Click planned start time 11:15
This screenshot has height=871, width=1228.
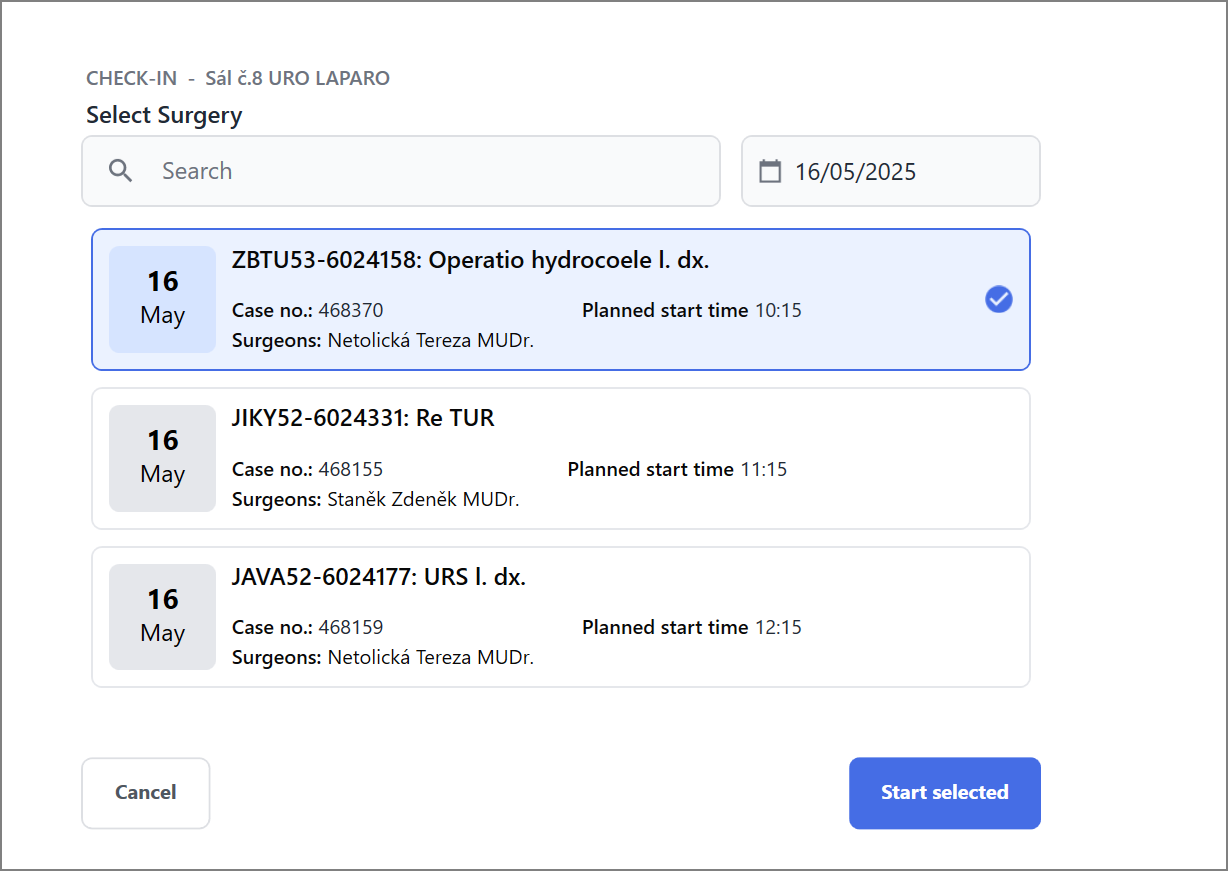[x=763, y=469]
